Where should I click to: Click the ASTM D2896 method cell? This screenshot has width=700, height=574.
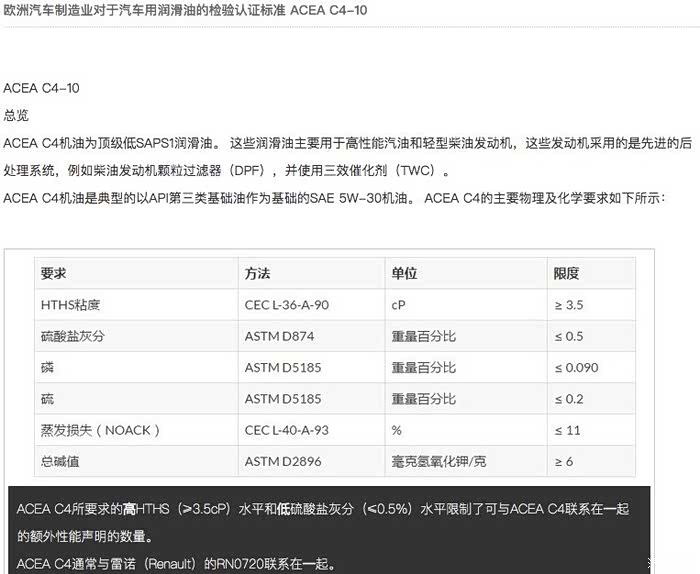tap(281, 461)
